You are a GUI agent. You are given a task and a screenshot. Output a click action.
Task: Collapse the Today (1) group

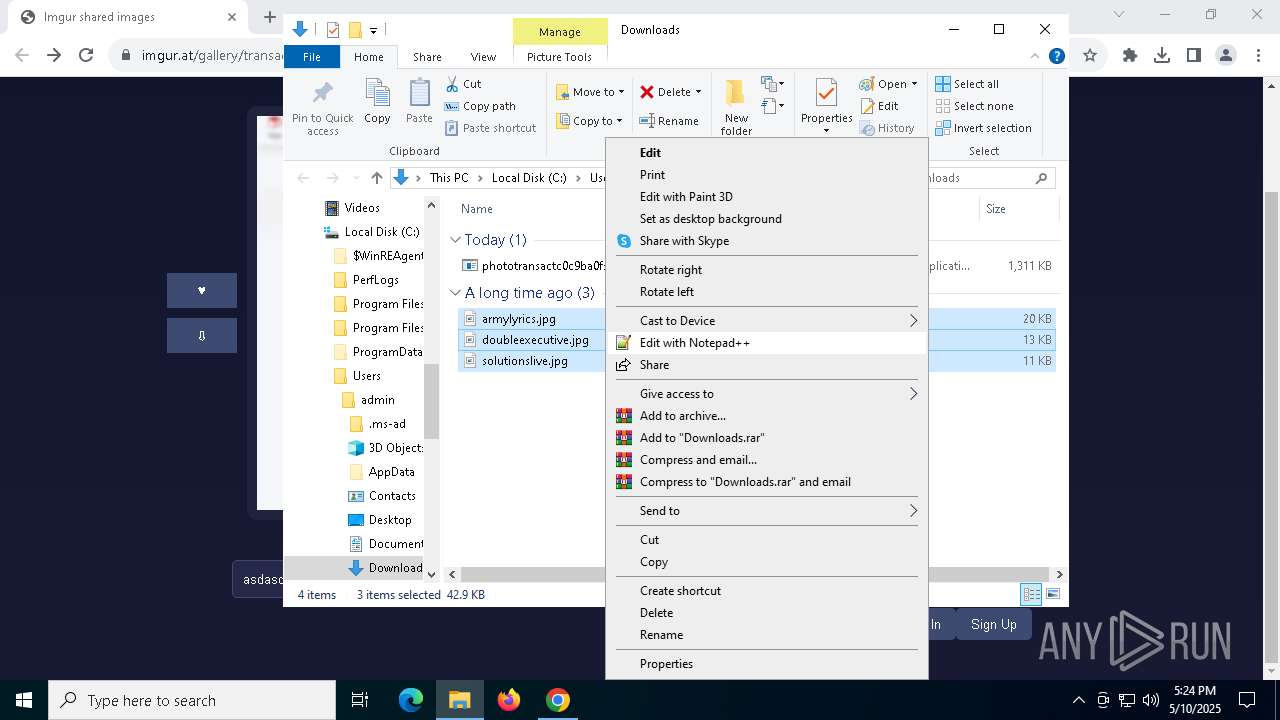coord(455,240)
